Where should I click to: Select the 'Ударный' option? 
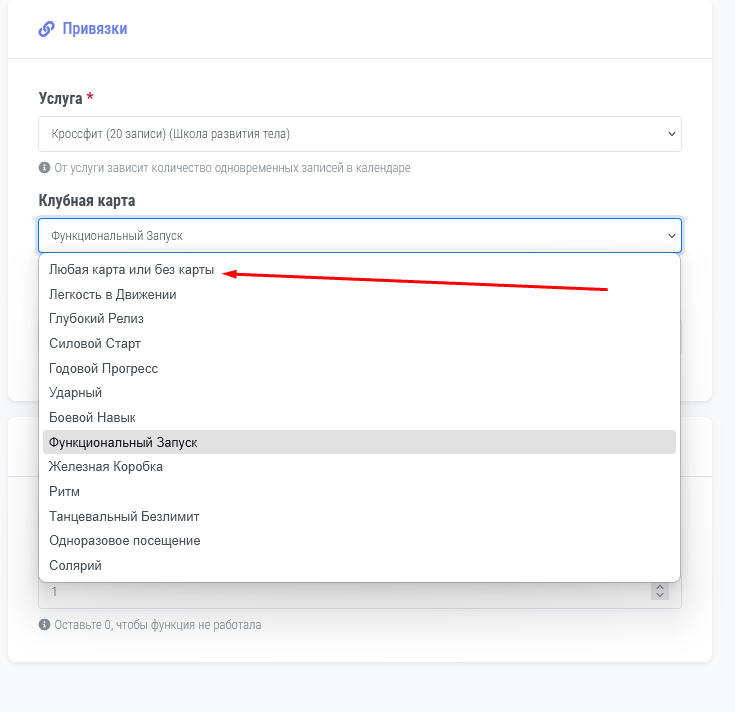[x=75, y=393]
